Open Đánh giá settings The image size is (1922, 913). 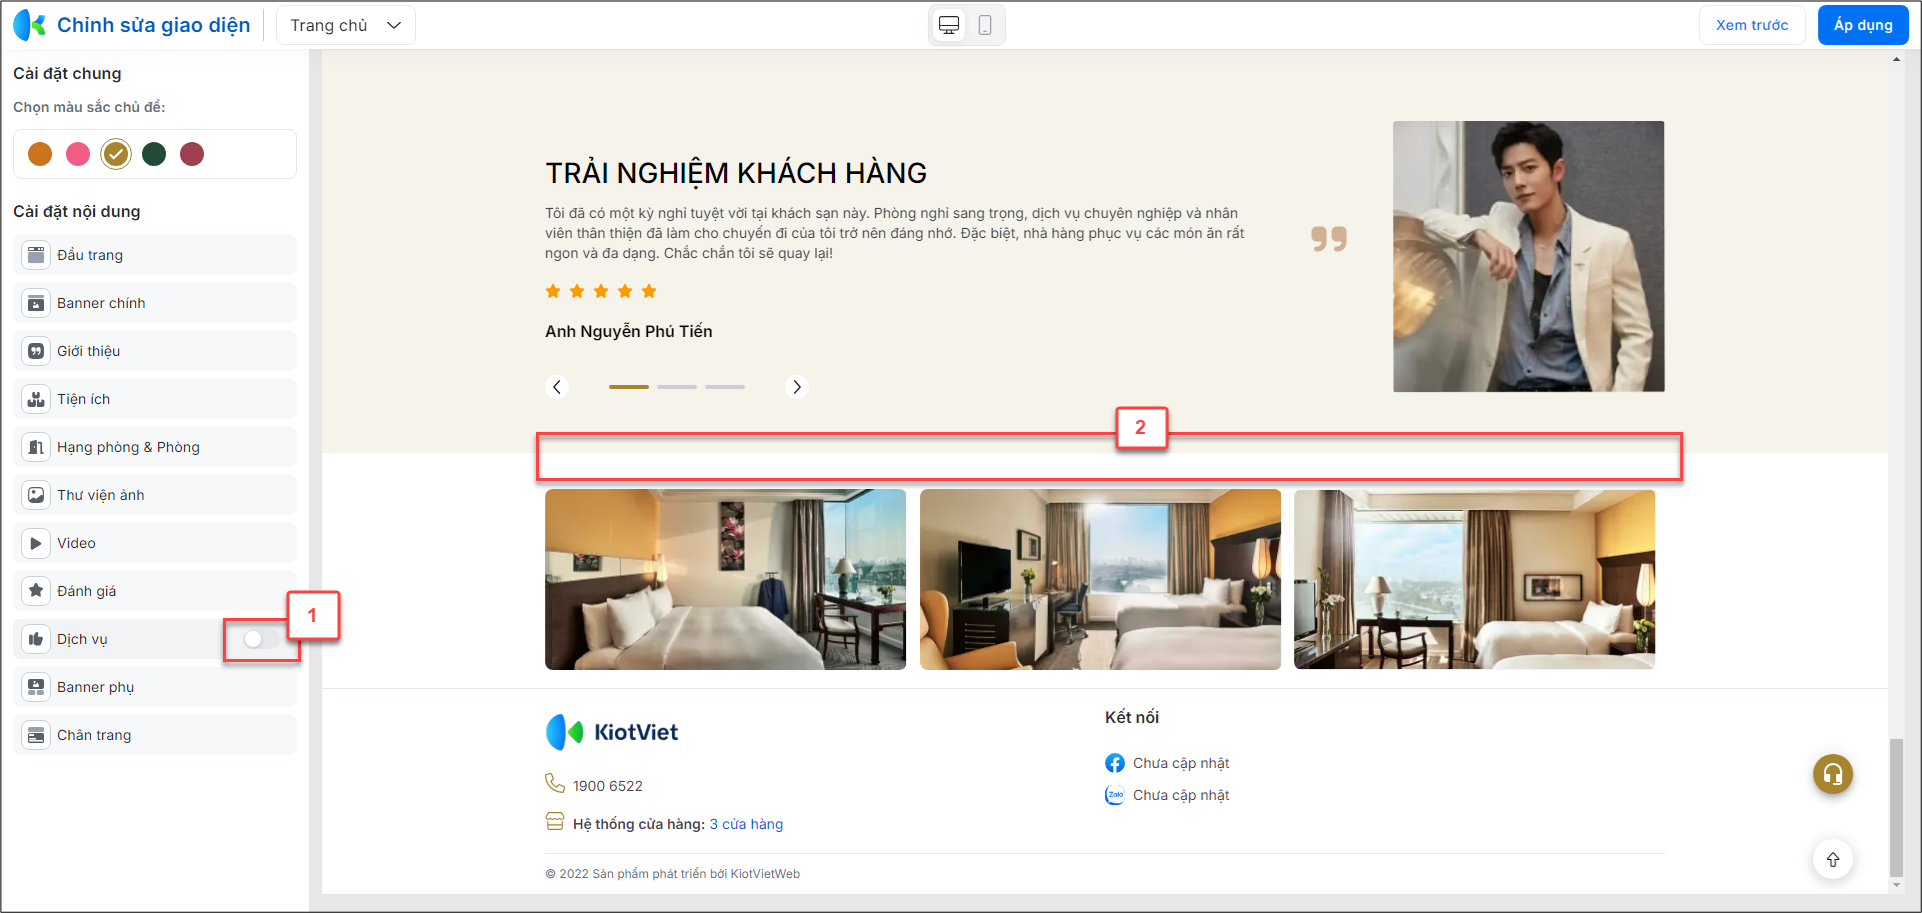[155, 591]
